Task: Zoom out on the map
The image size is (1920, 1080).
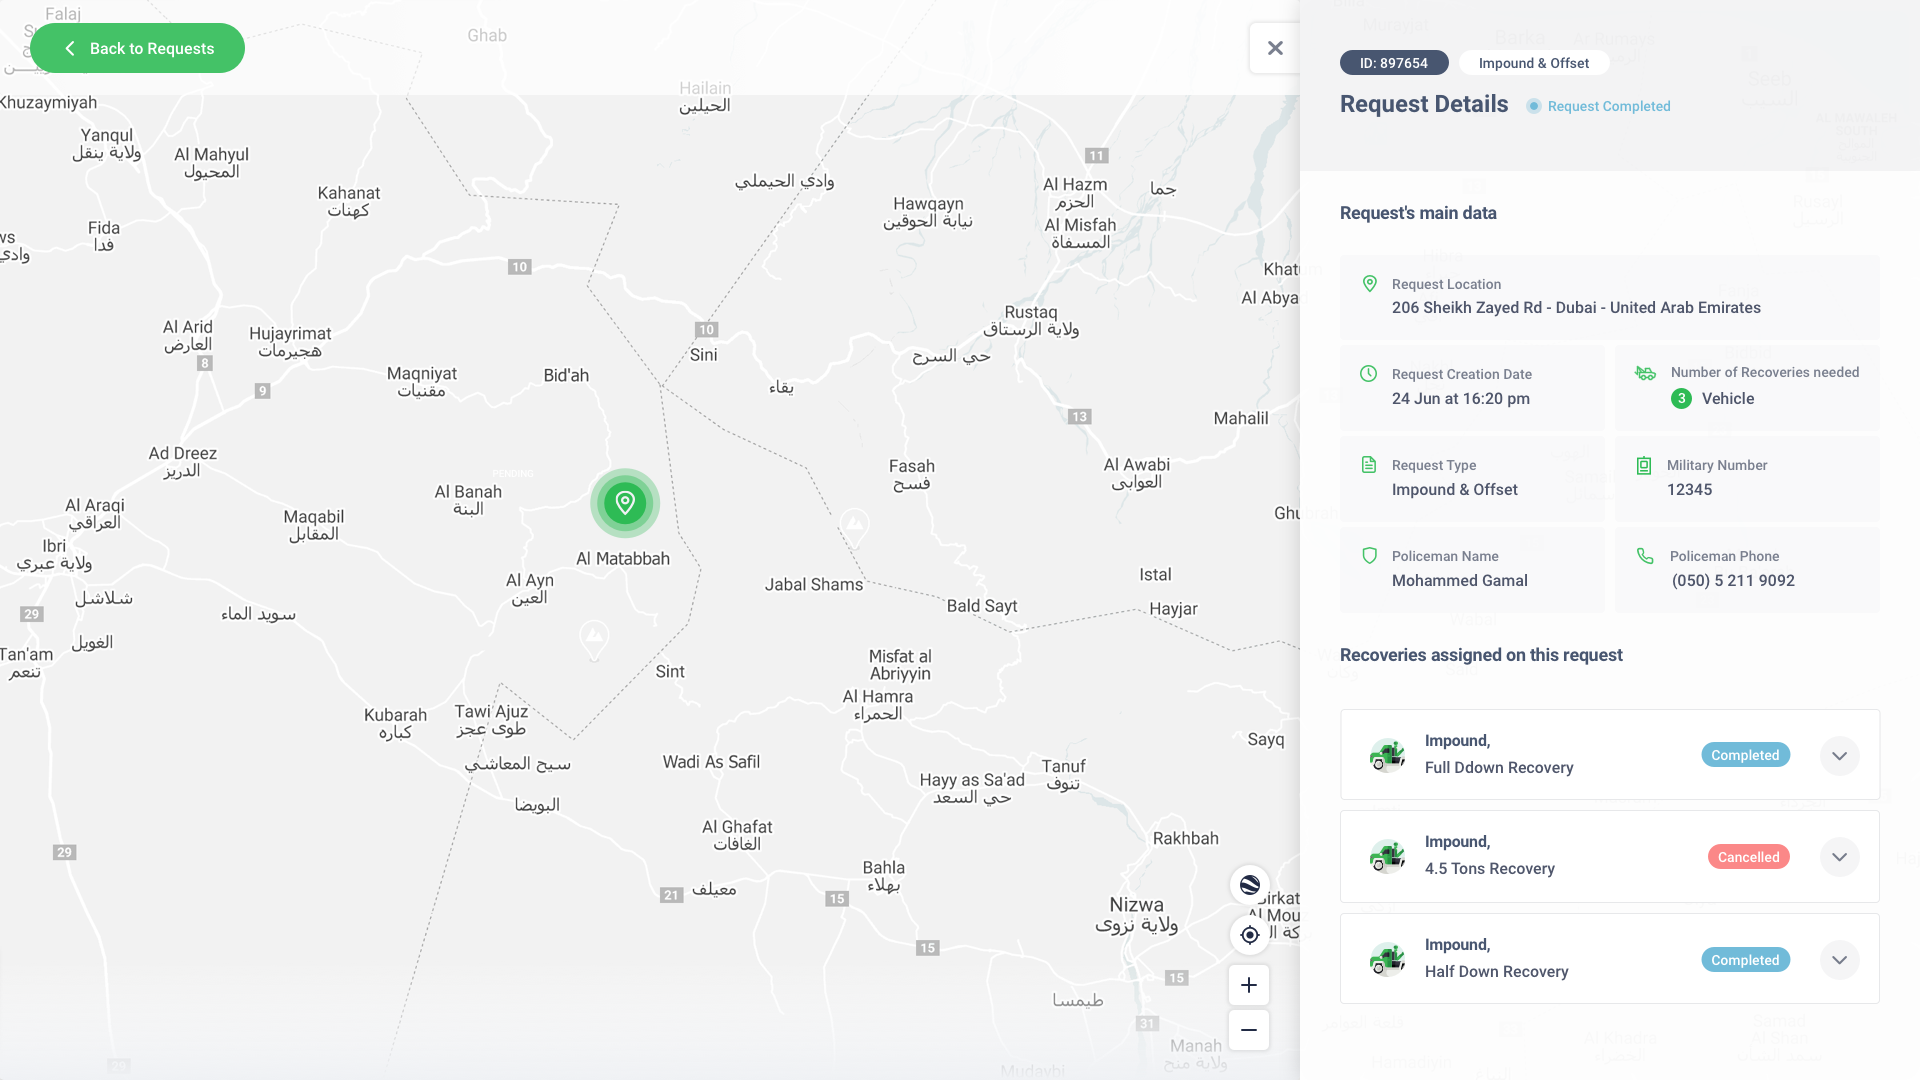Action: (x=1249, y=1030)
